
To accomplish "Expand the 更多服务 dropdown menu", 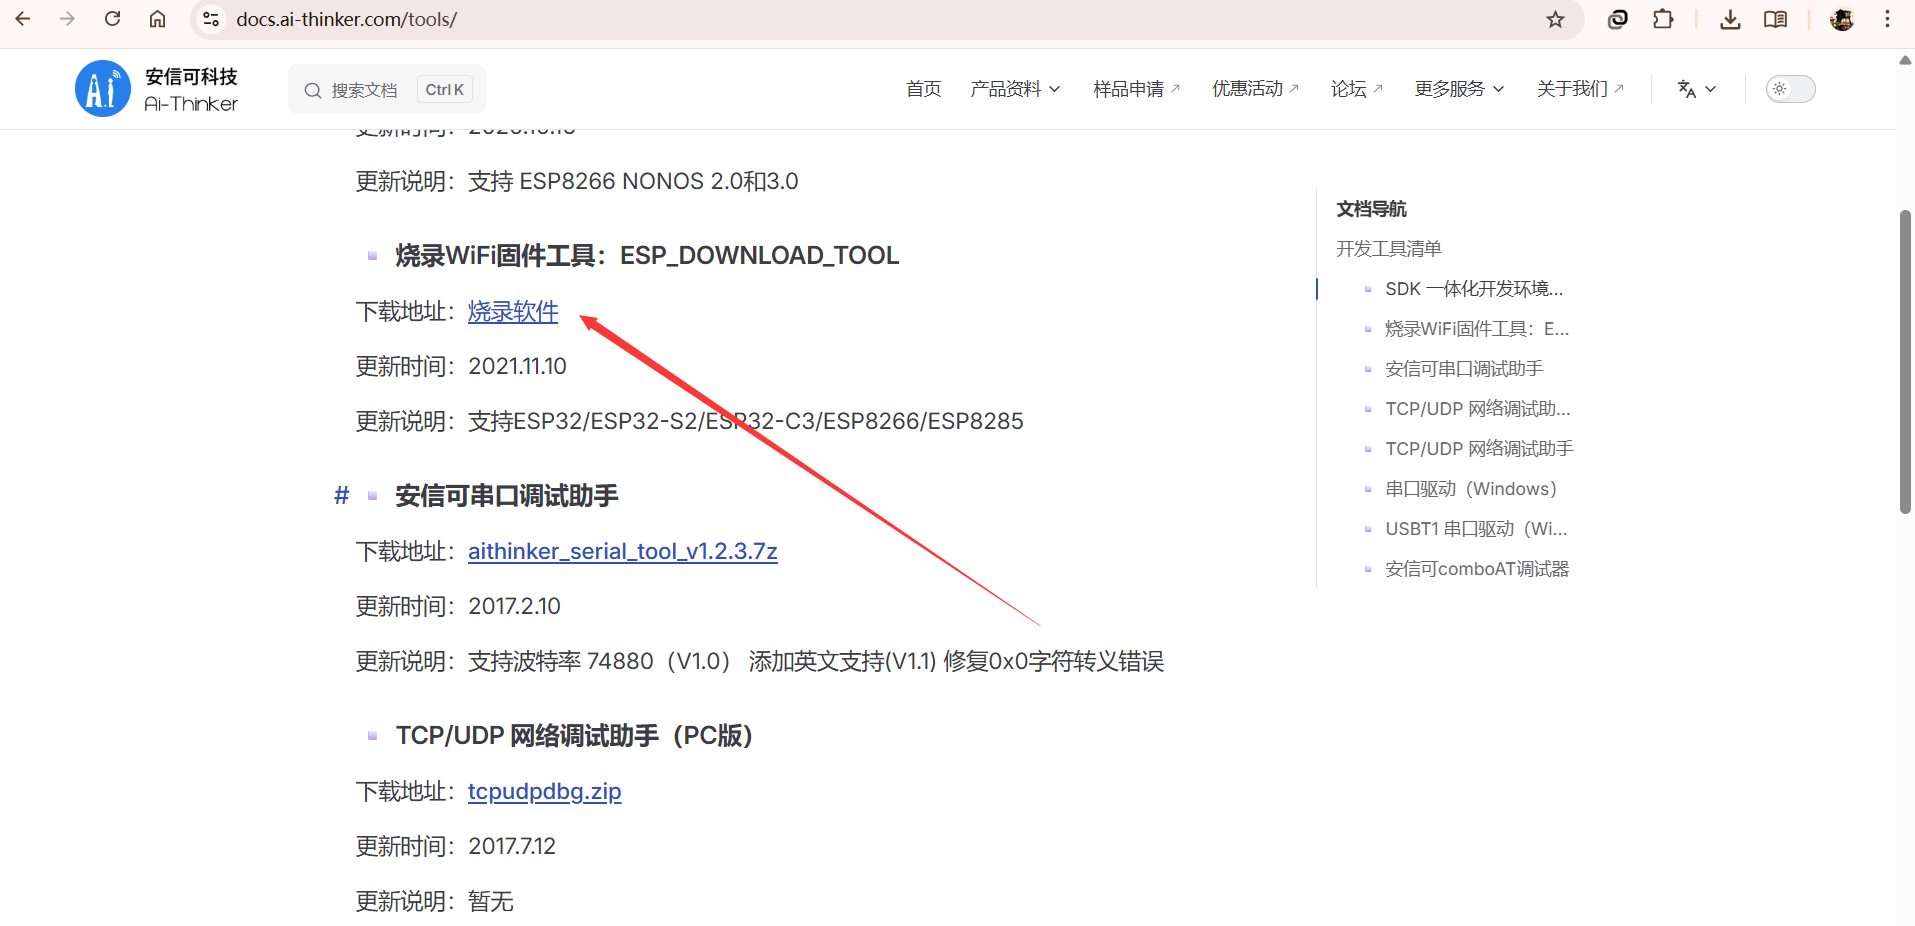I will 1459,89.
